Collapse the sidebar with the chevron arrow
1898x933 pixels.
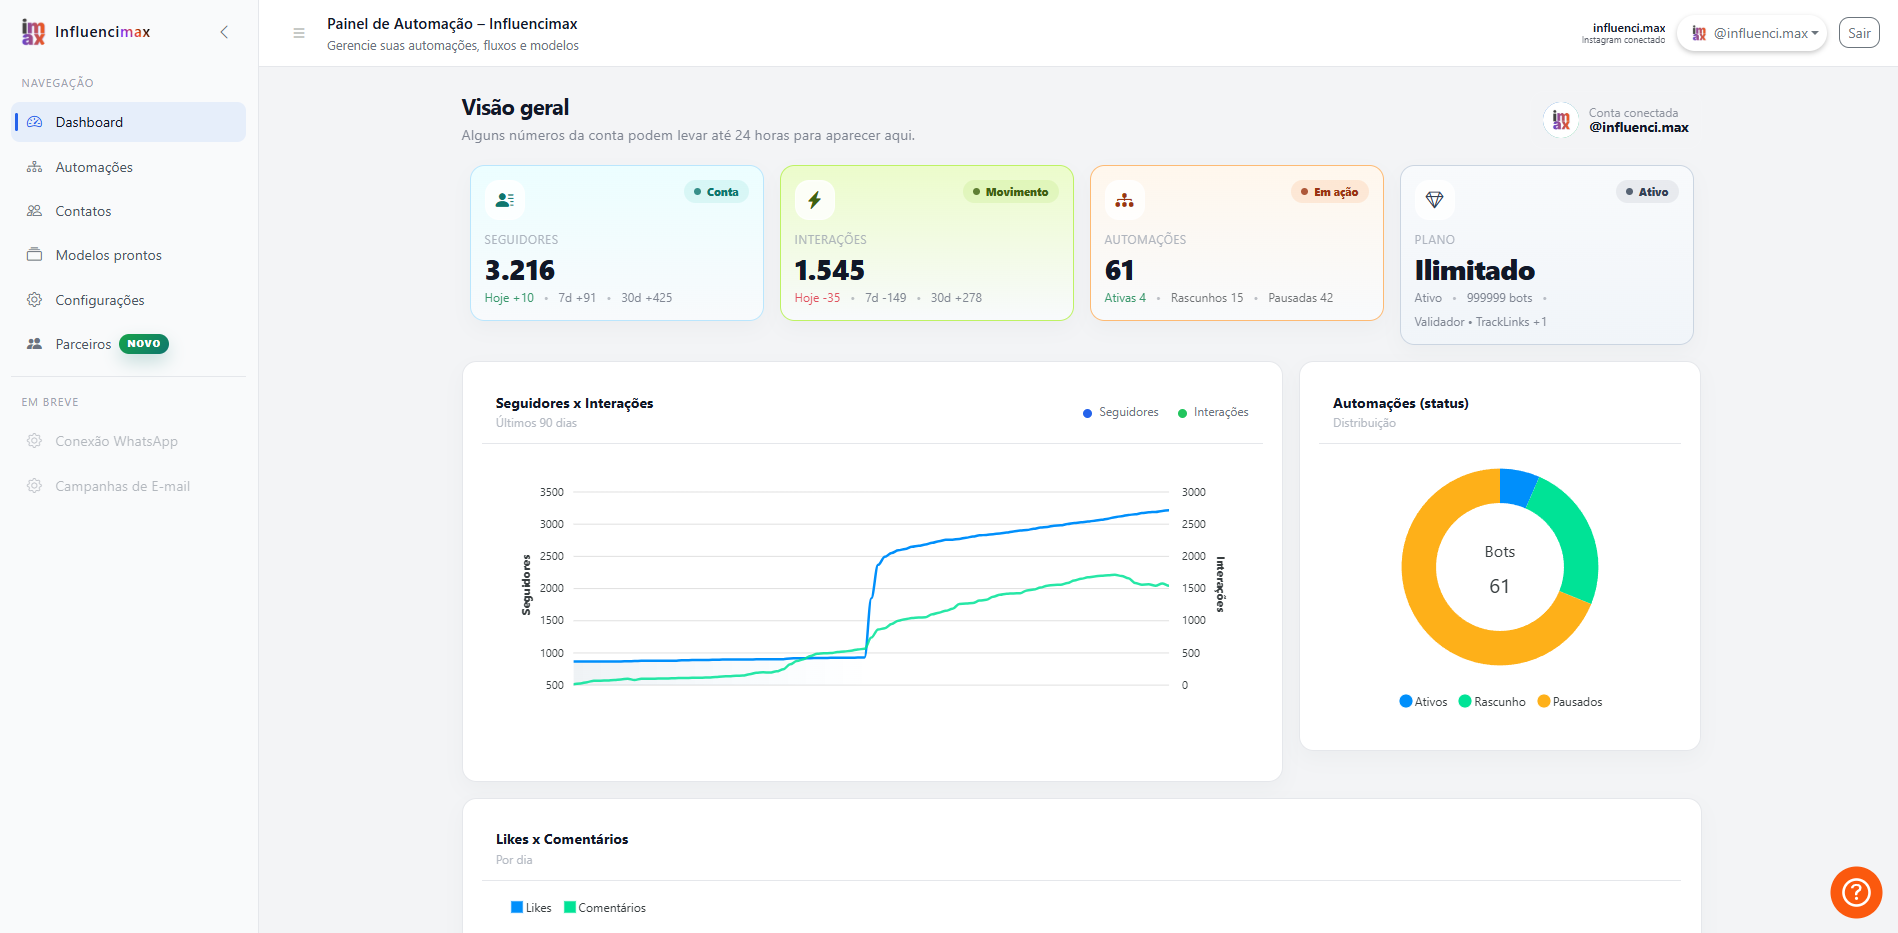click(x=224, y=32)
